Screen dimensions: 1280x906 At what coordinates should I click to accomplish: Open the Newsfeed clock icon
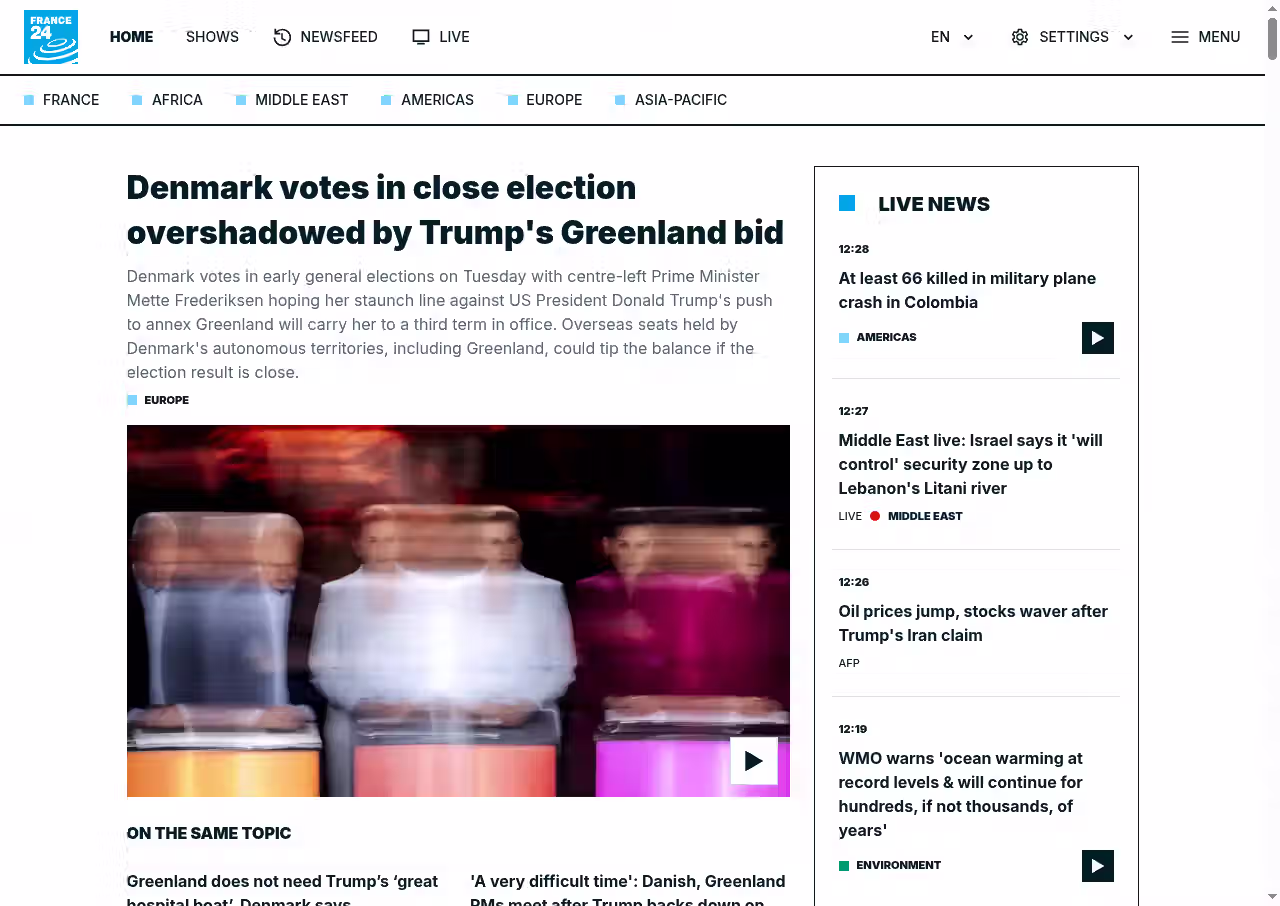click(x=282, y=37)
